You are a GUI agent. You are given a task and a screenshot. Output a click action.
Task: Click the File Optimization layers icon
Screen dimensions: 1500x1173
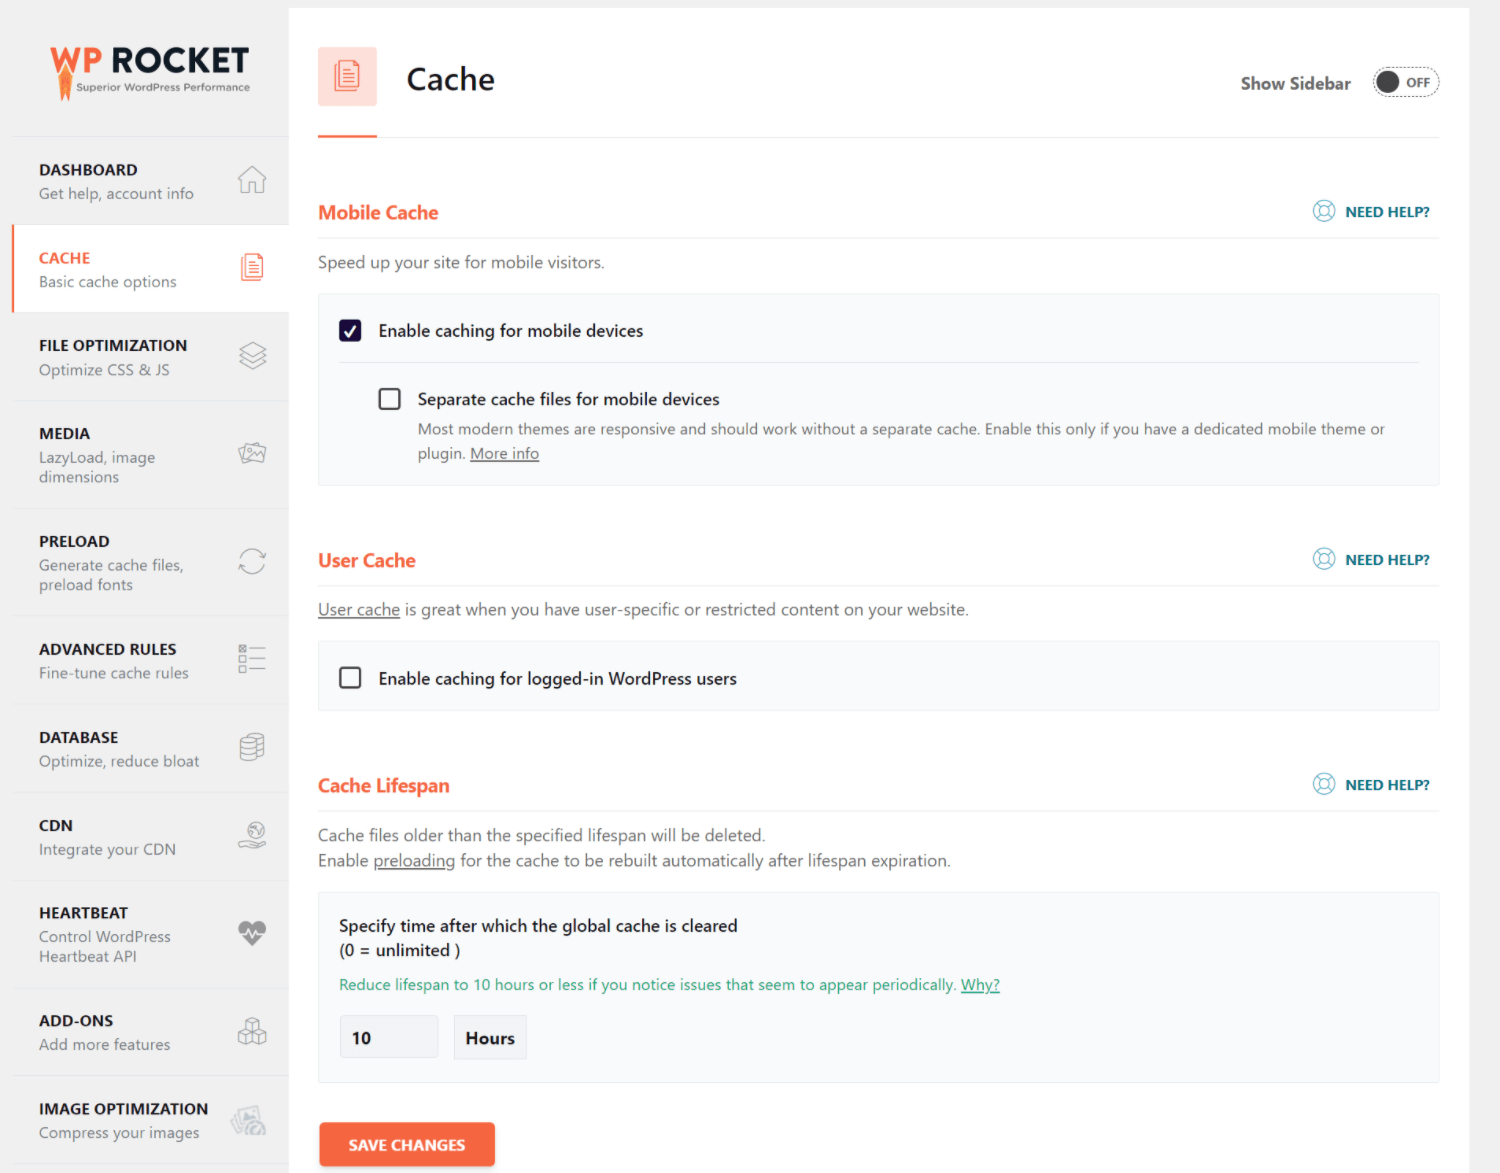click(252, 355)
